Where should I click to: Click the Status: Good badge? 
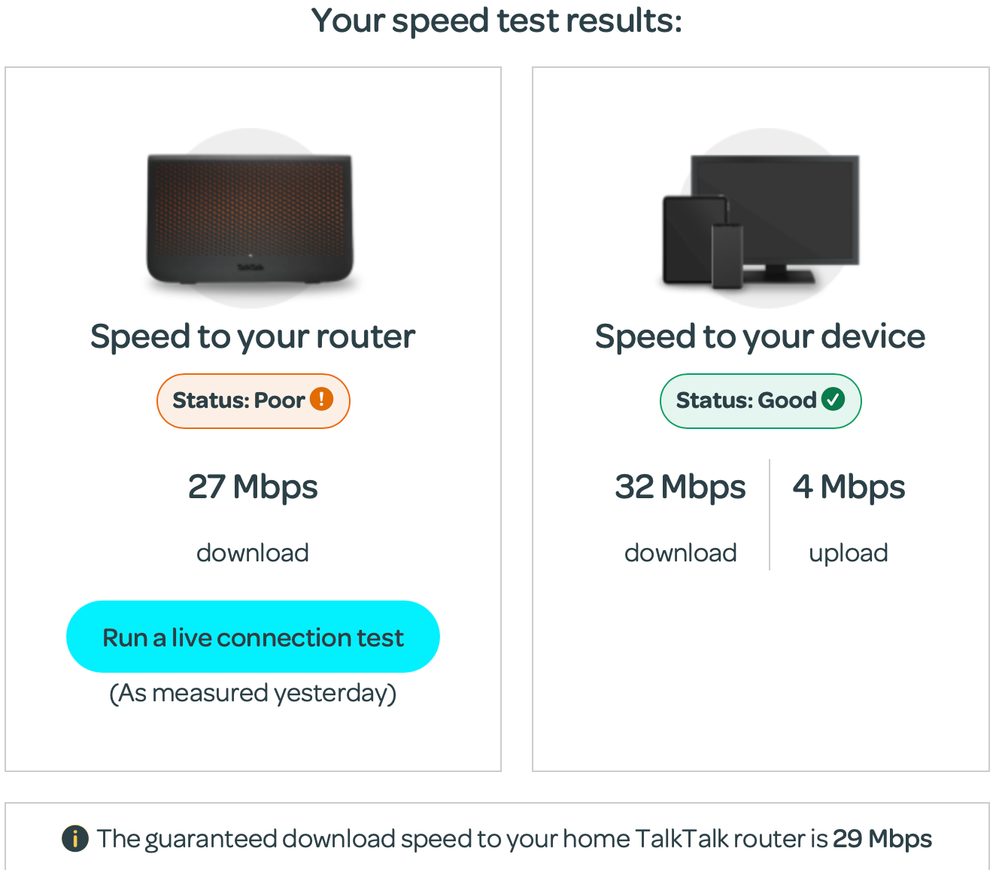tap(760, 400)
